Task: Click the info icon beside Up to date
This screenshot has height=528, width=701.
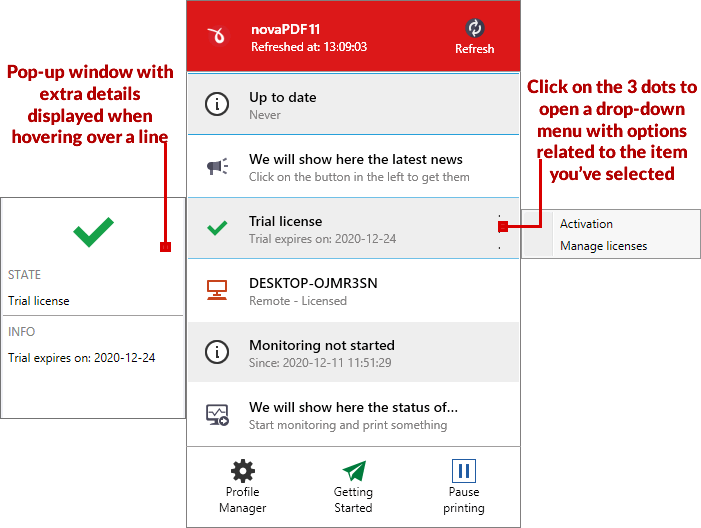Action: (217, 104)
